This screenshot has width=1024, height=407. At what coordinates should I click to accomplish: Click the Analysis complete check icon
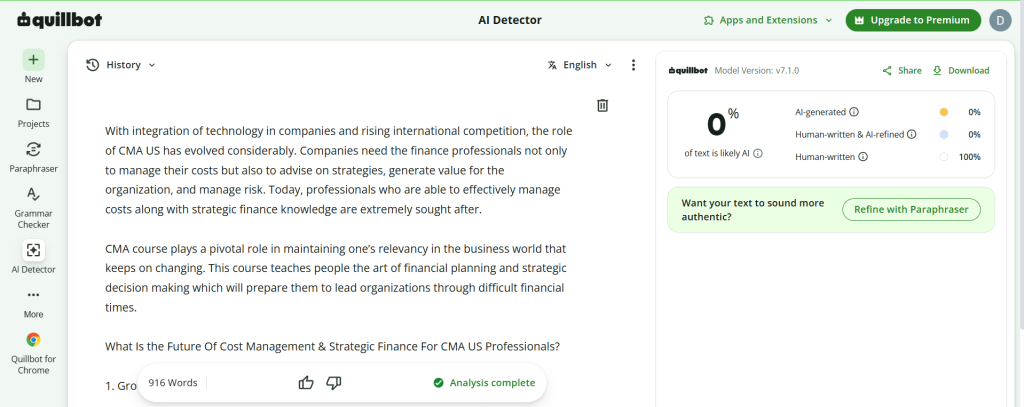click(x=439, y=383)
